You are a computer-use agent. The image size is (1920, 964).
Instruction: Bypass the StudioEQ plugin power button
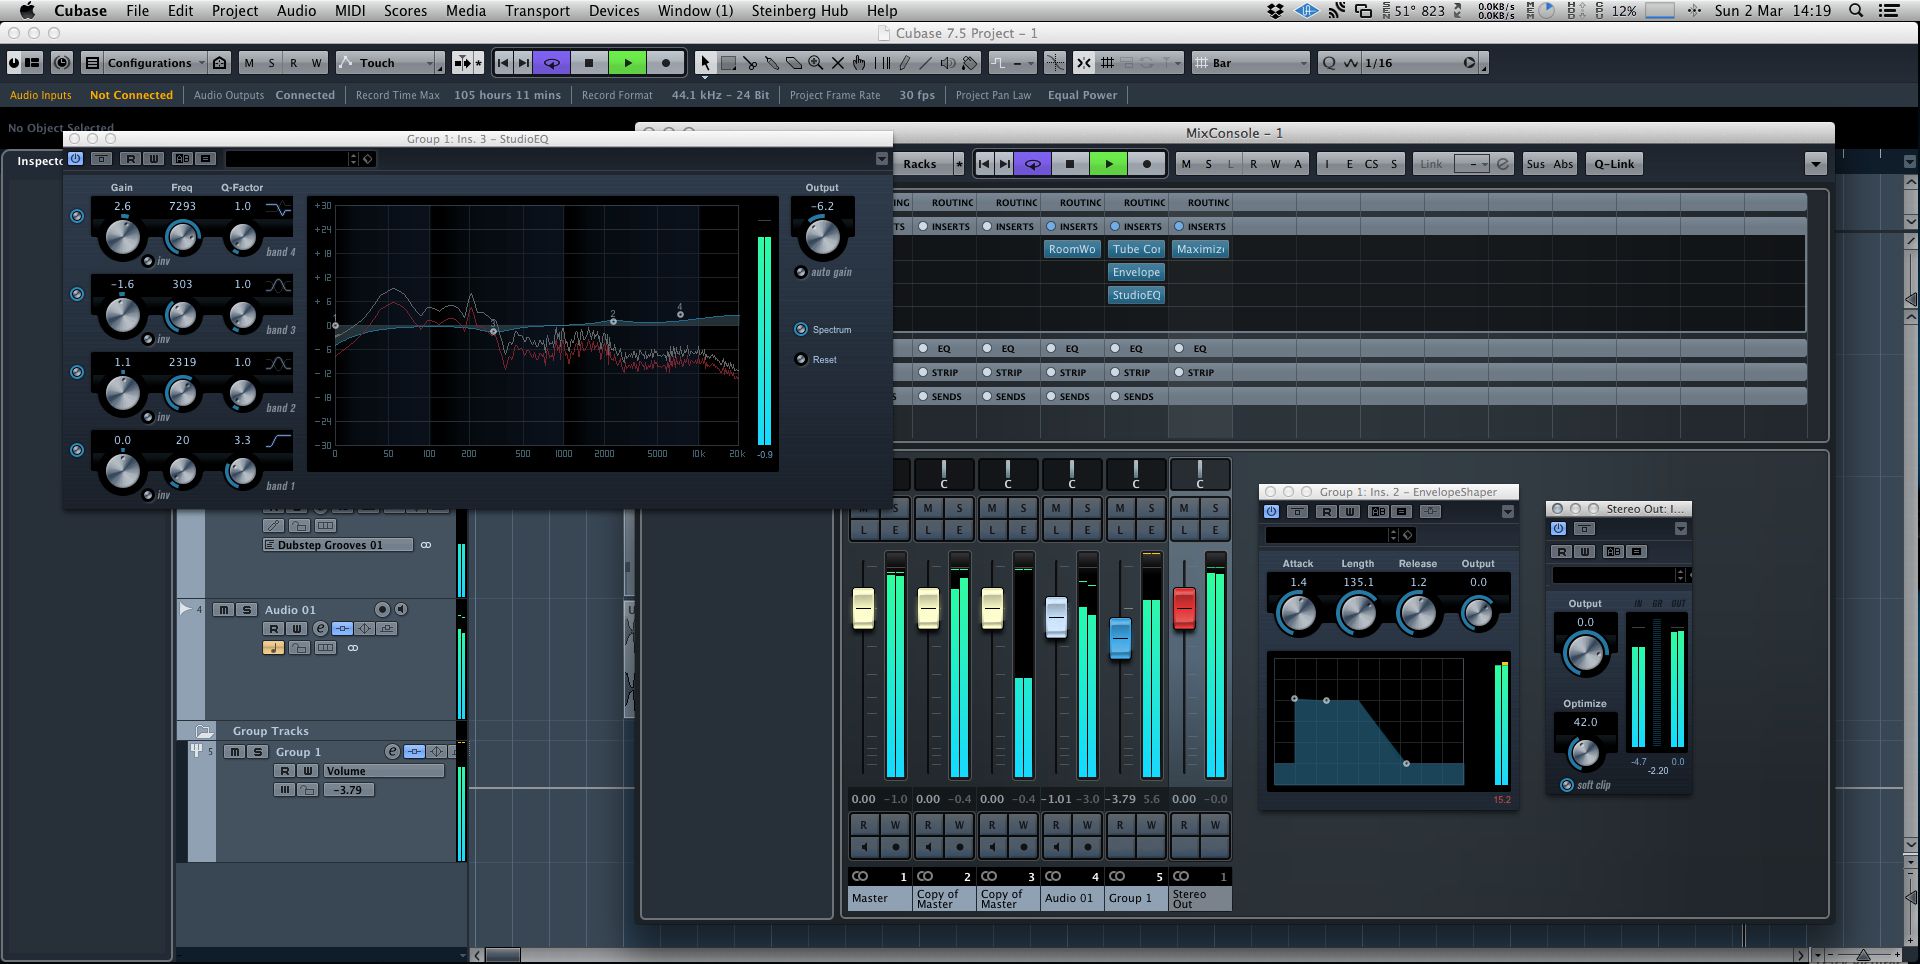pyautogui.click(x=76, y=159)
